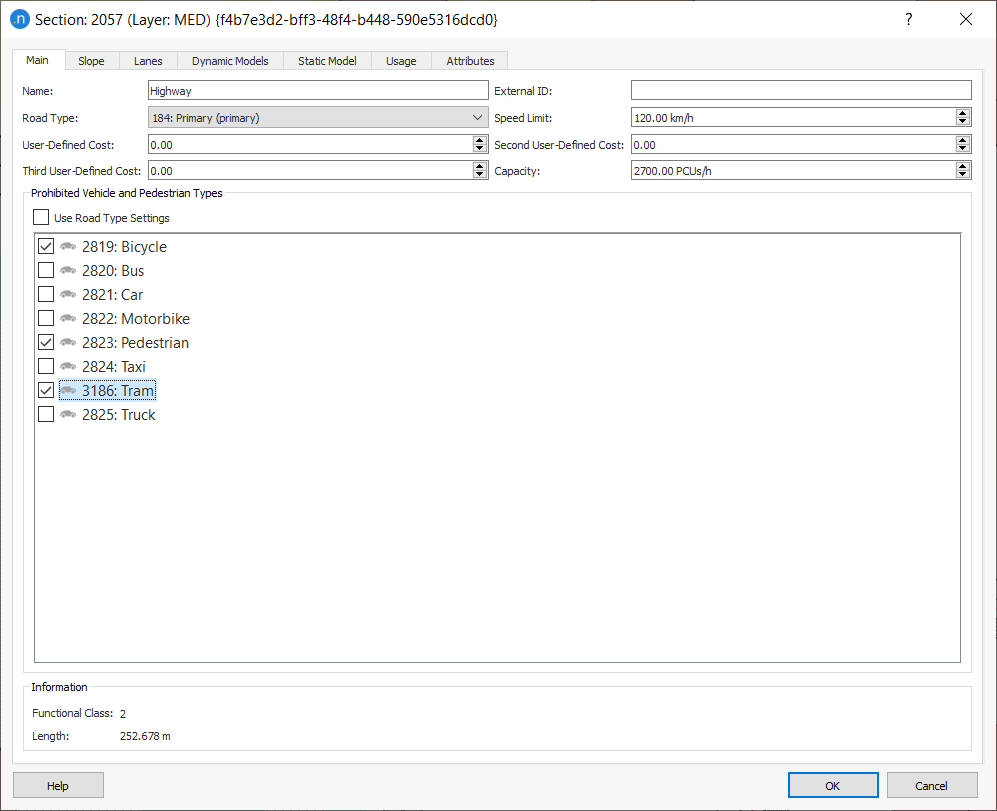Adjust the User-Defined Cost spinner upward
Image resolution: width=997 pixels, height=811 pixels.
point(480,139)
